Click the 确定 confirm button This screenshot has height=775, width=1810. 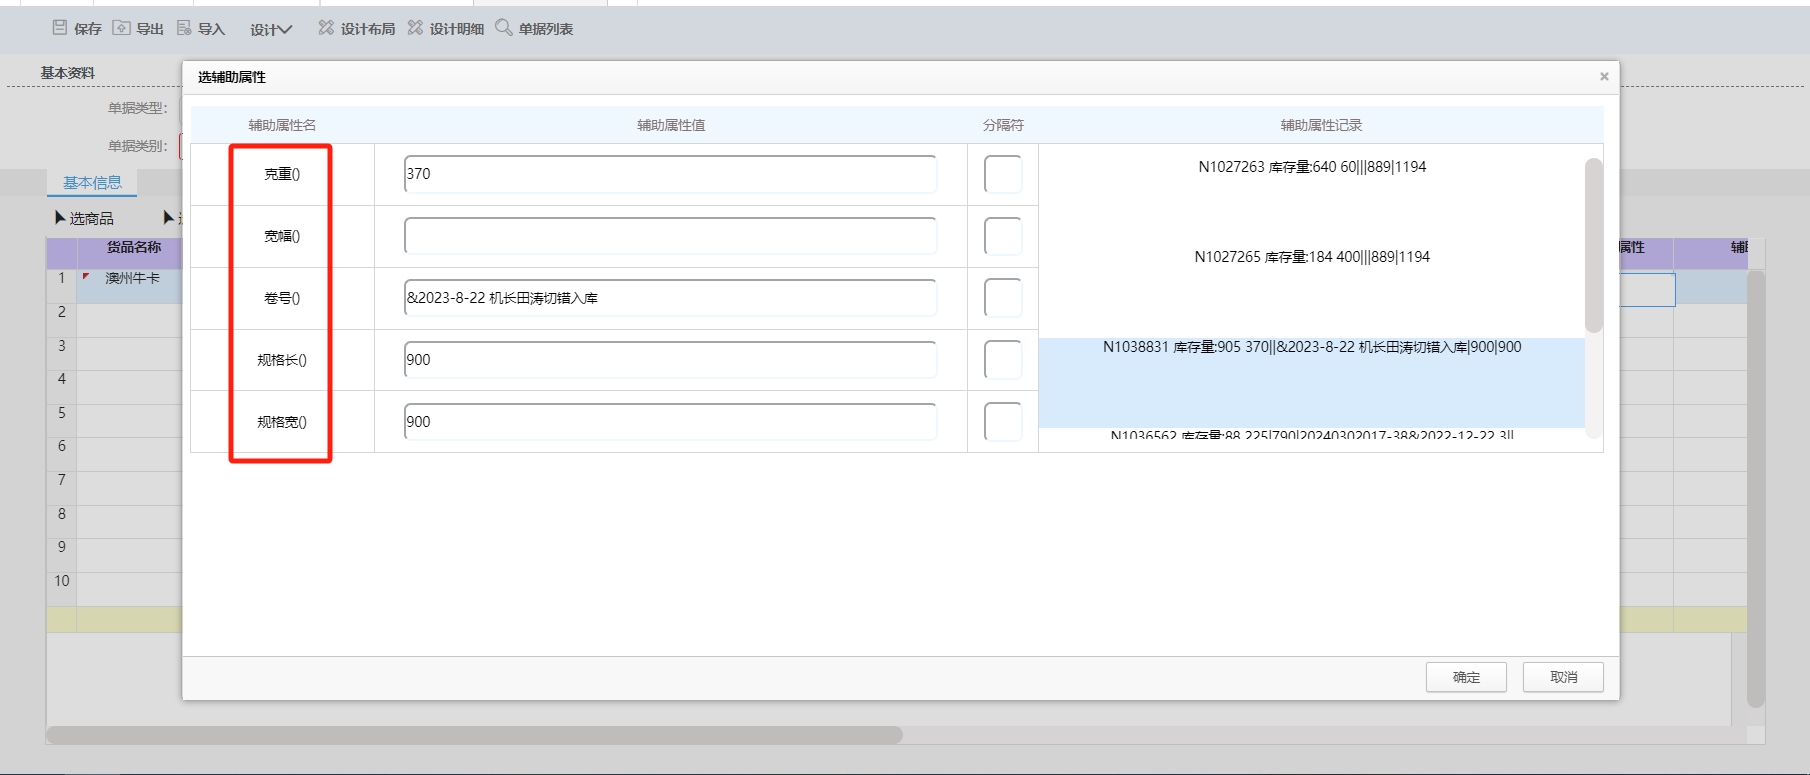[x=1466, y=677]
